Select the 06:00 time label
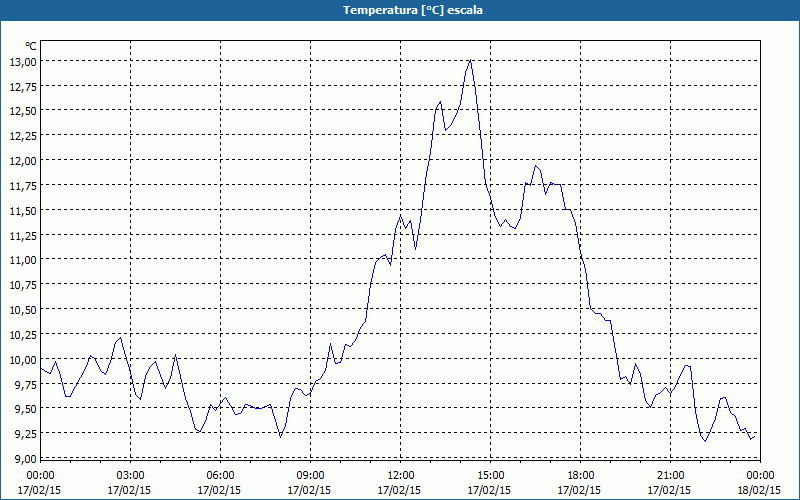 (220, 476)
